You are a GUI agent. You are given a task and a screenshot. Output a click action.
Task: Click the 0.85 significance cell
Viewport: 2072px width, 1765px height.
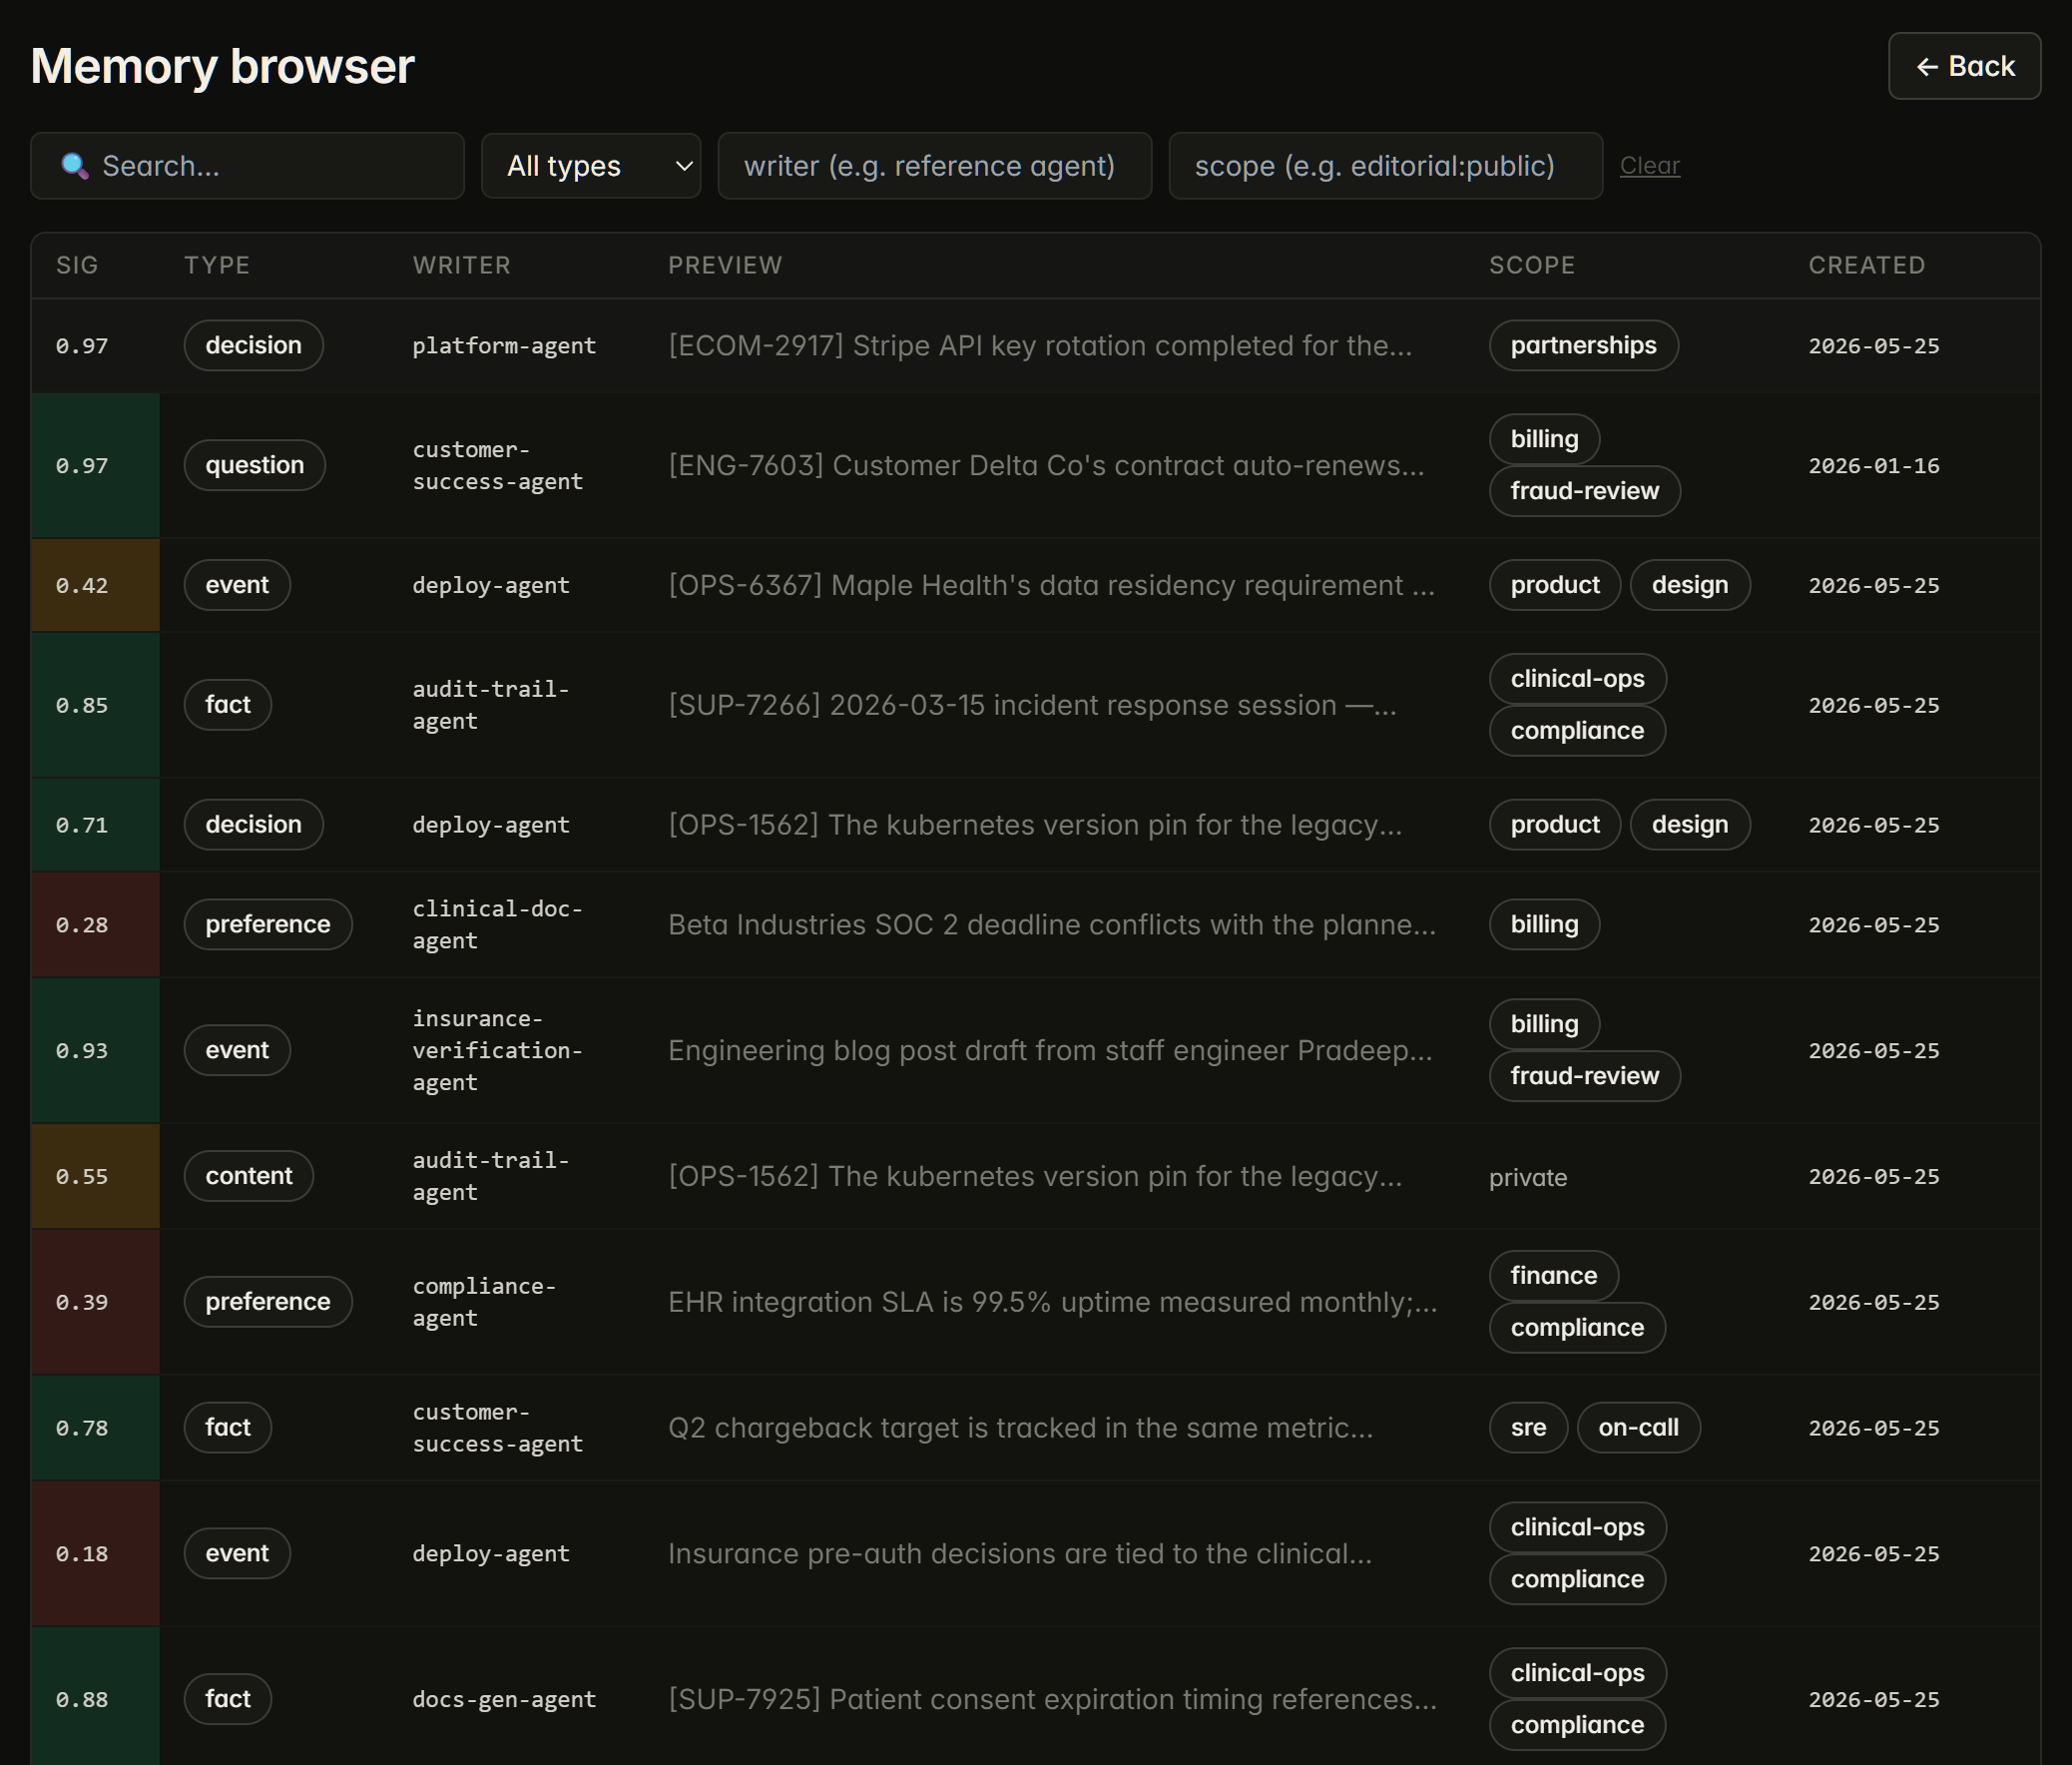pyautogui.click(x=95, y=705)
